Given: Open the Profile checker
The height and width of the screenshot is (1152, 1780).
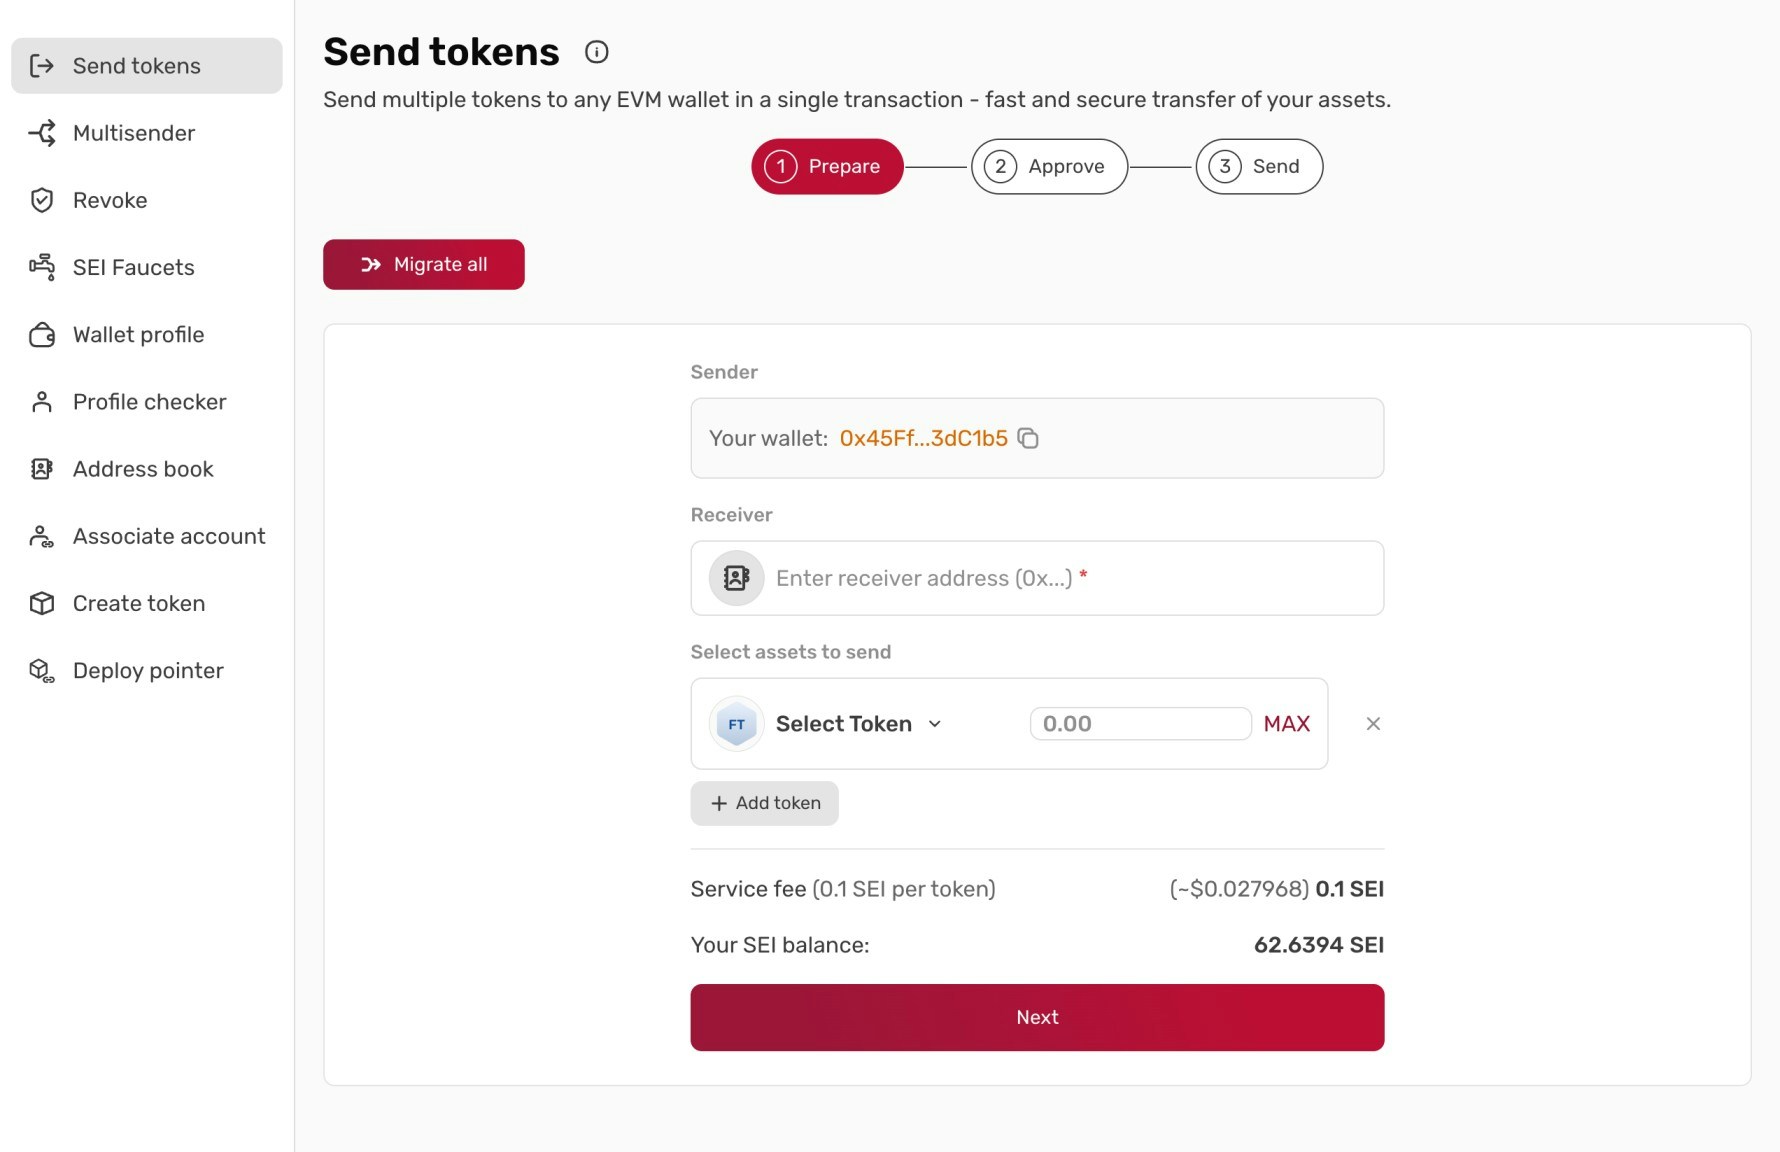Looking at the screenshot, I should (x=148, y=401).
